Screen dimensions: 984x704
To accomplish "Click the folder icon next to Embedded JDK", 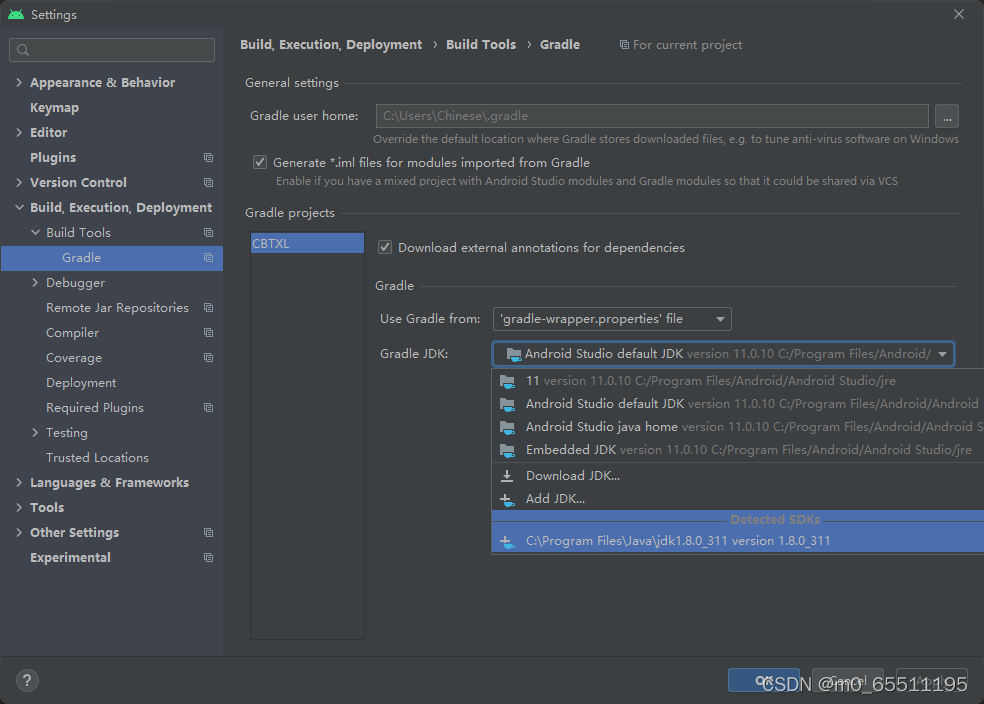I will click(507, 450).
